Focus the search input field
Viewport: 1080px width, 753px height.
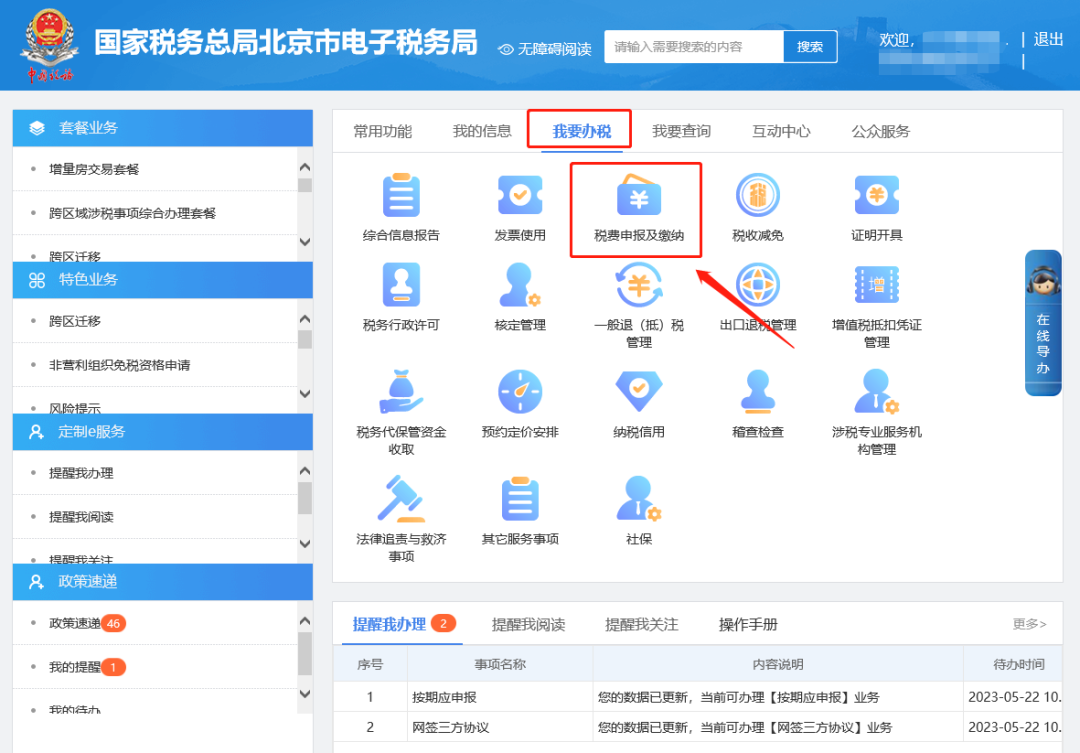tap(694, 47)
